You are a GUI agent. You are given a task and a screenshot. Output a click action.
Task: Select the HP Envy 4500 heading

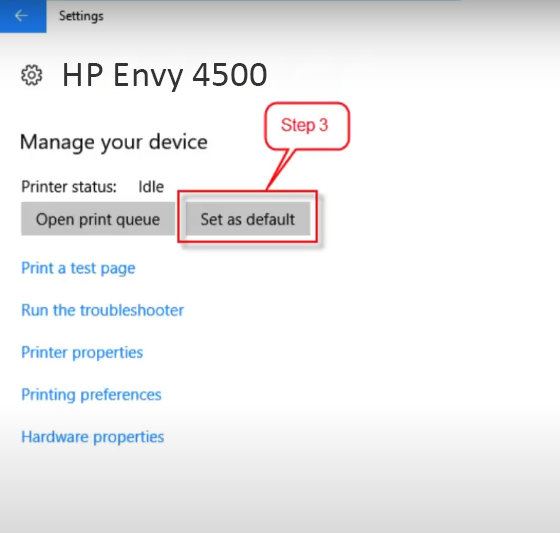pos(165,75)
